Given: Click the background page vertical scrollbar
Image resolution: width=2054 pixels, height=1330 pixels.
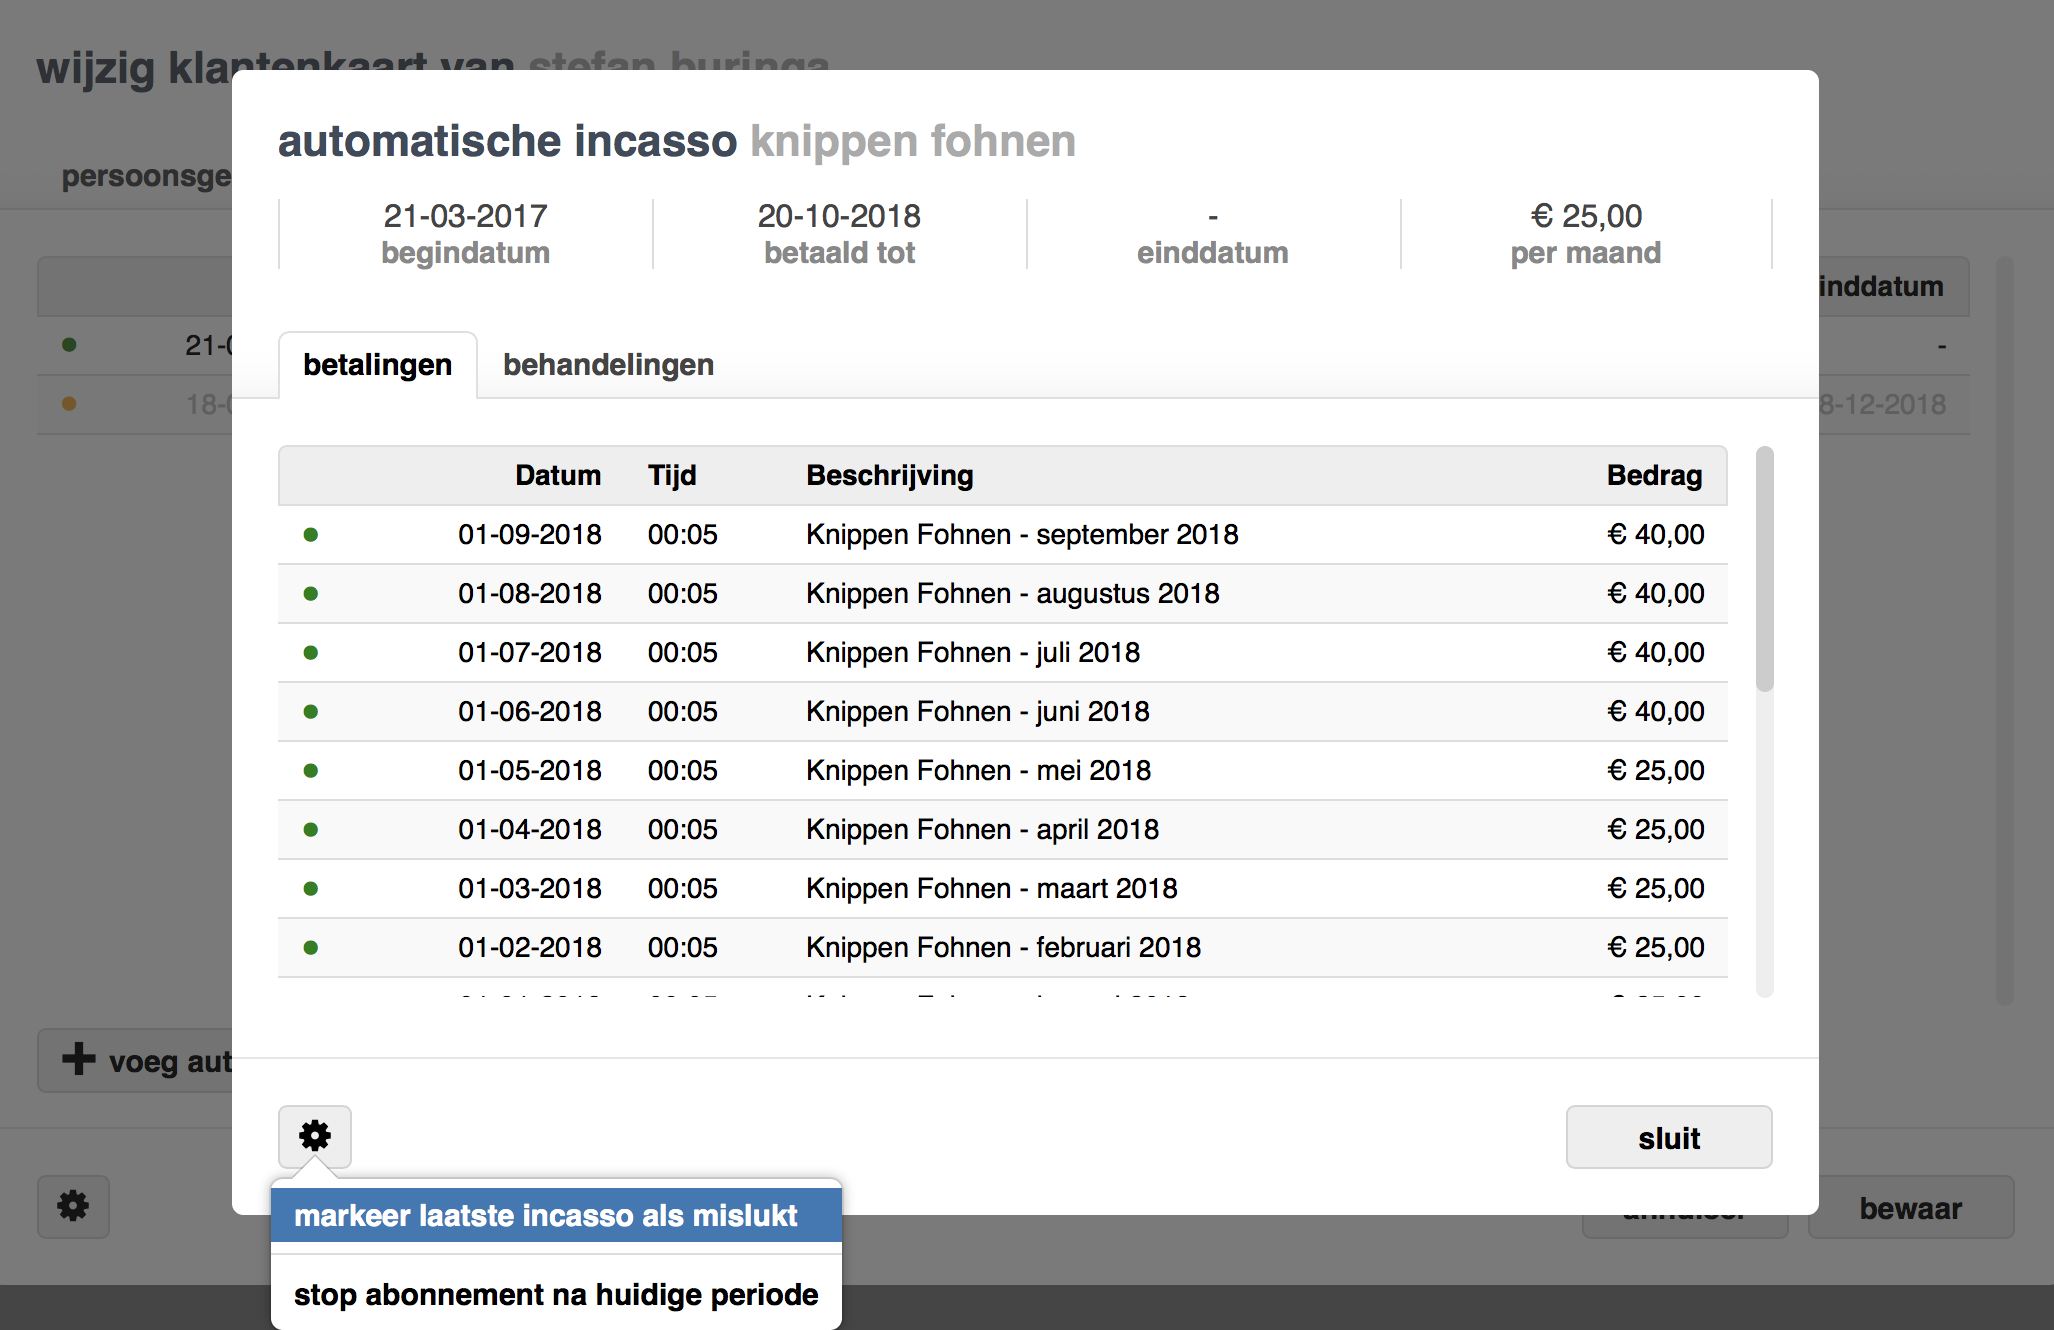Looking at the screenshot, I should pos(2004,630).
